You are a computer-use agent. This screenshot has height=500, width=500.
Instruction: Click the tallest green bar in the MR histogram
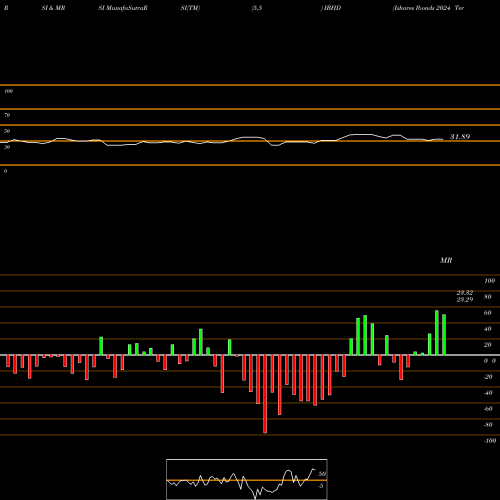437,333
